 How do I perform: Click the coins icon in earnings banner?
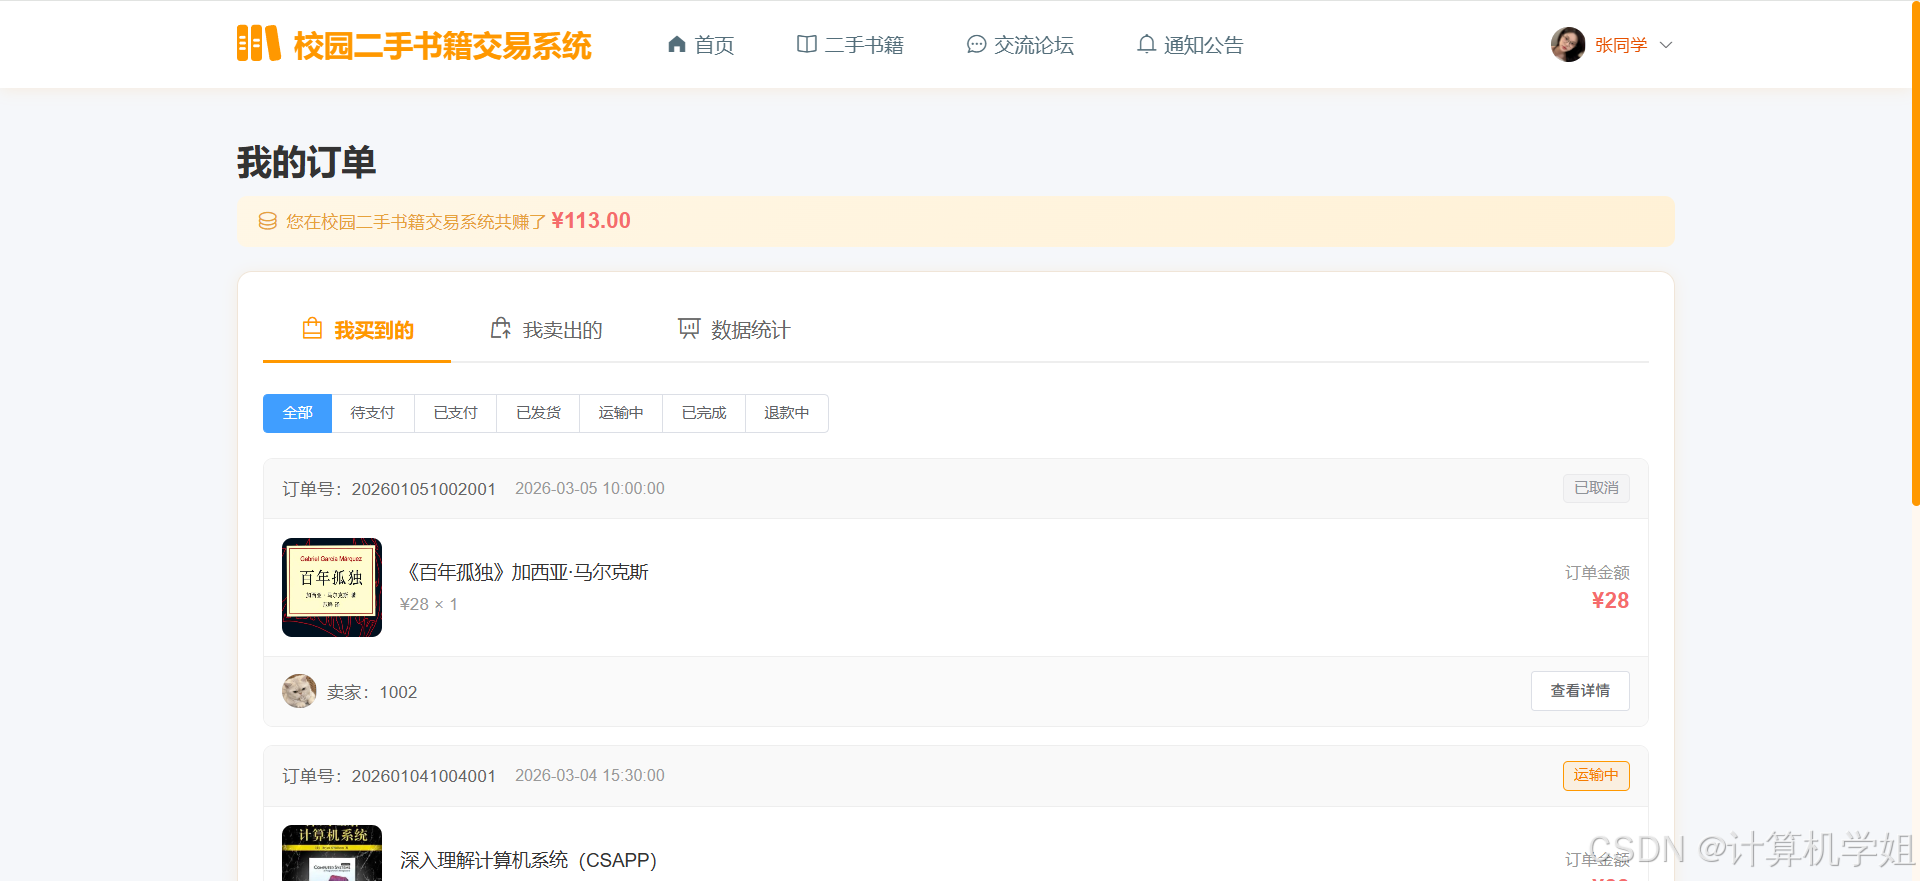pos(268,221)
